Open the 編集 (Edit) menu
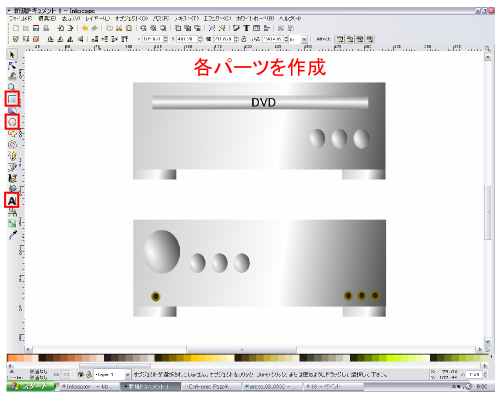The width and height of the screenshot is (500, 400). 47,18
